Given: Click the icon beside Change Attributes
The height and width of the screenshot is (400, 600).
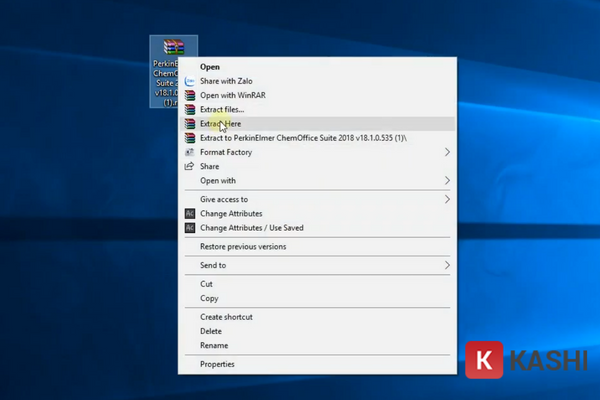Looking at the screenshot, I should 189,213.
